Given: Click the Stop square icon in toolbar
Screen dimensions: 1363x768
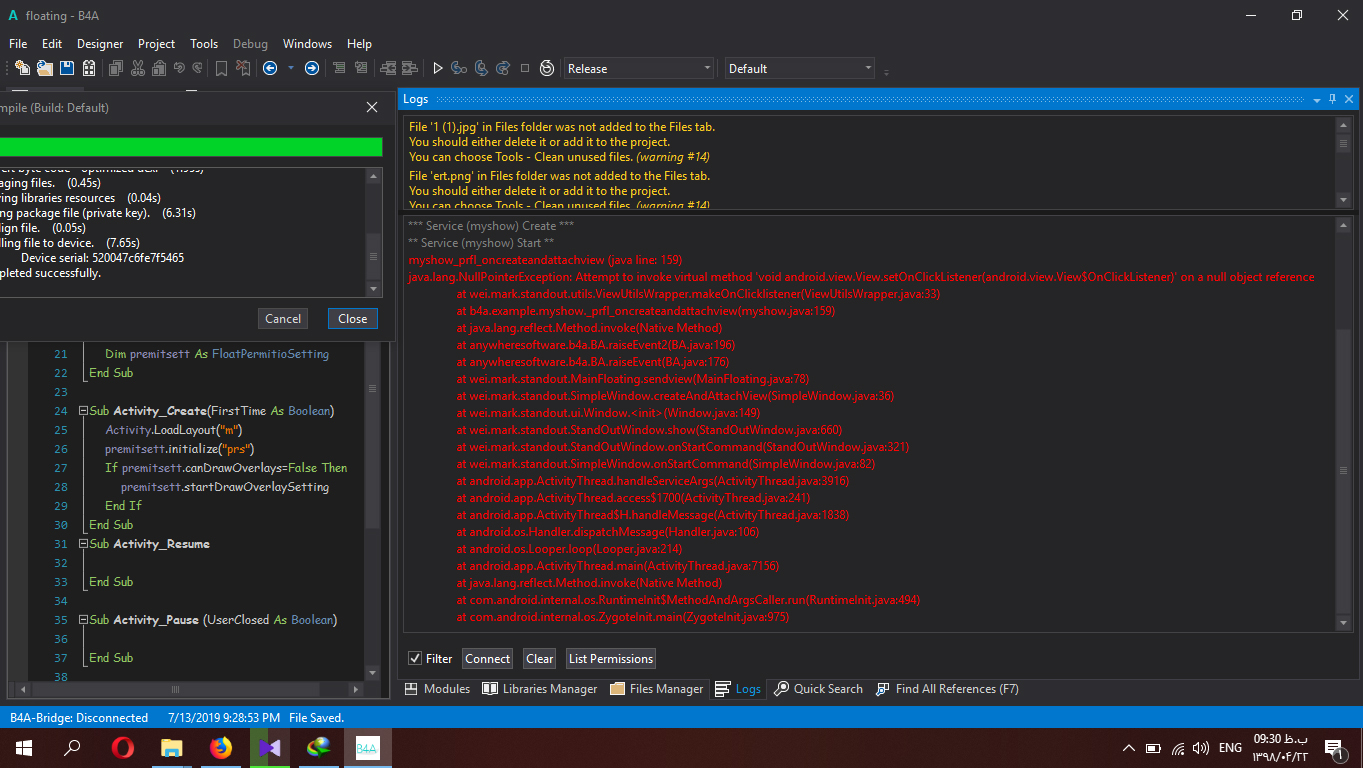Looking at the screenshot, I should pyautogui.click(x=525, y=68).
